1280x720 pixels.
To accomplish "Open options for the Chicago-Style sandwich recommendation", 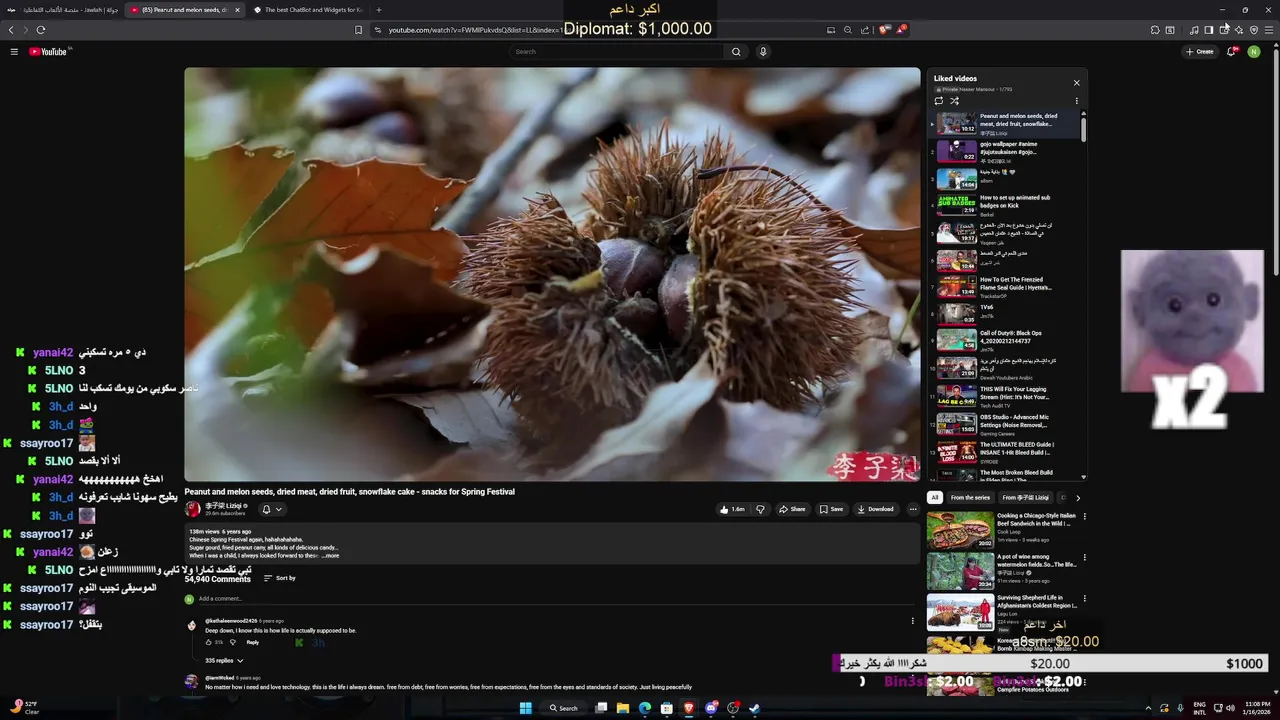I will tap(1085, 517).
